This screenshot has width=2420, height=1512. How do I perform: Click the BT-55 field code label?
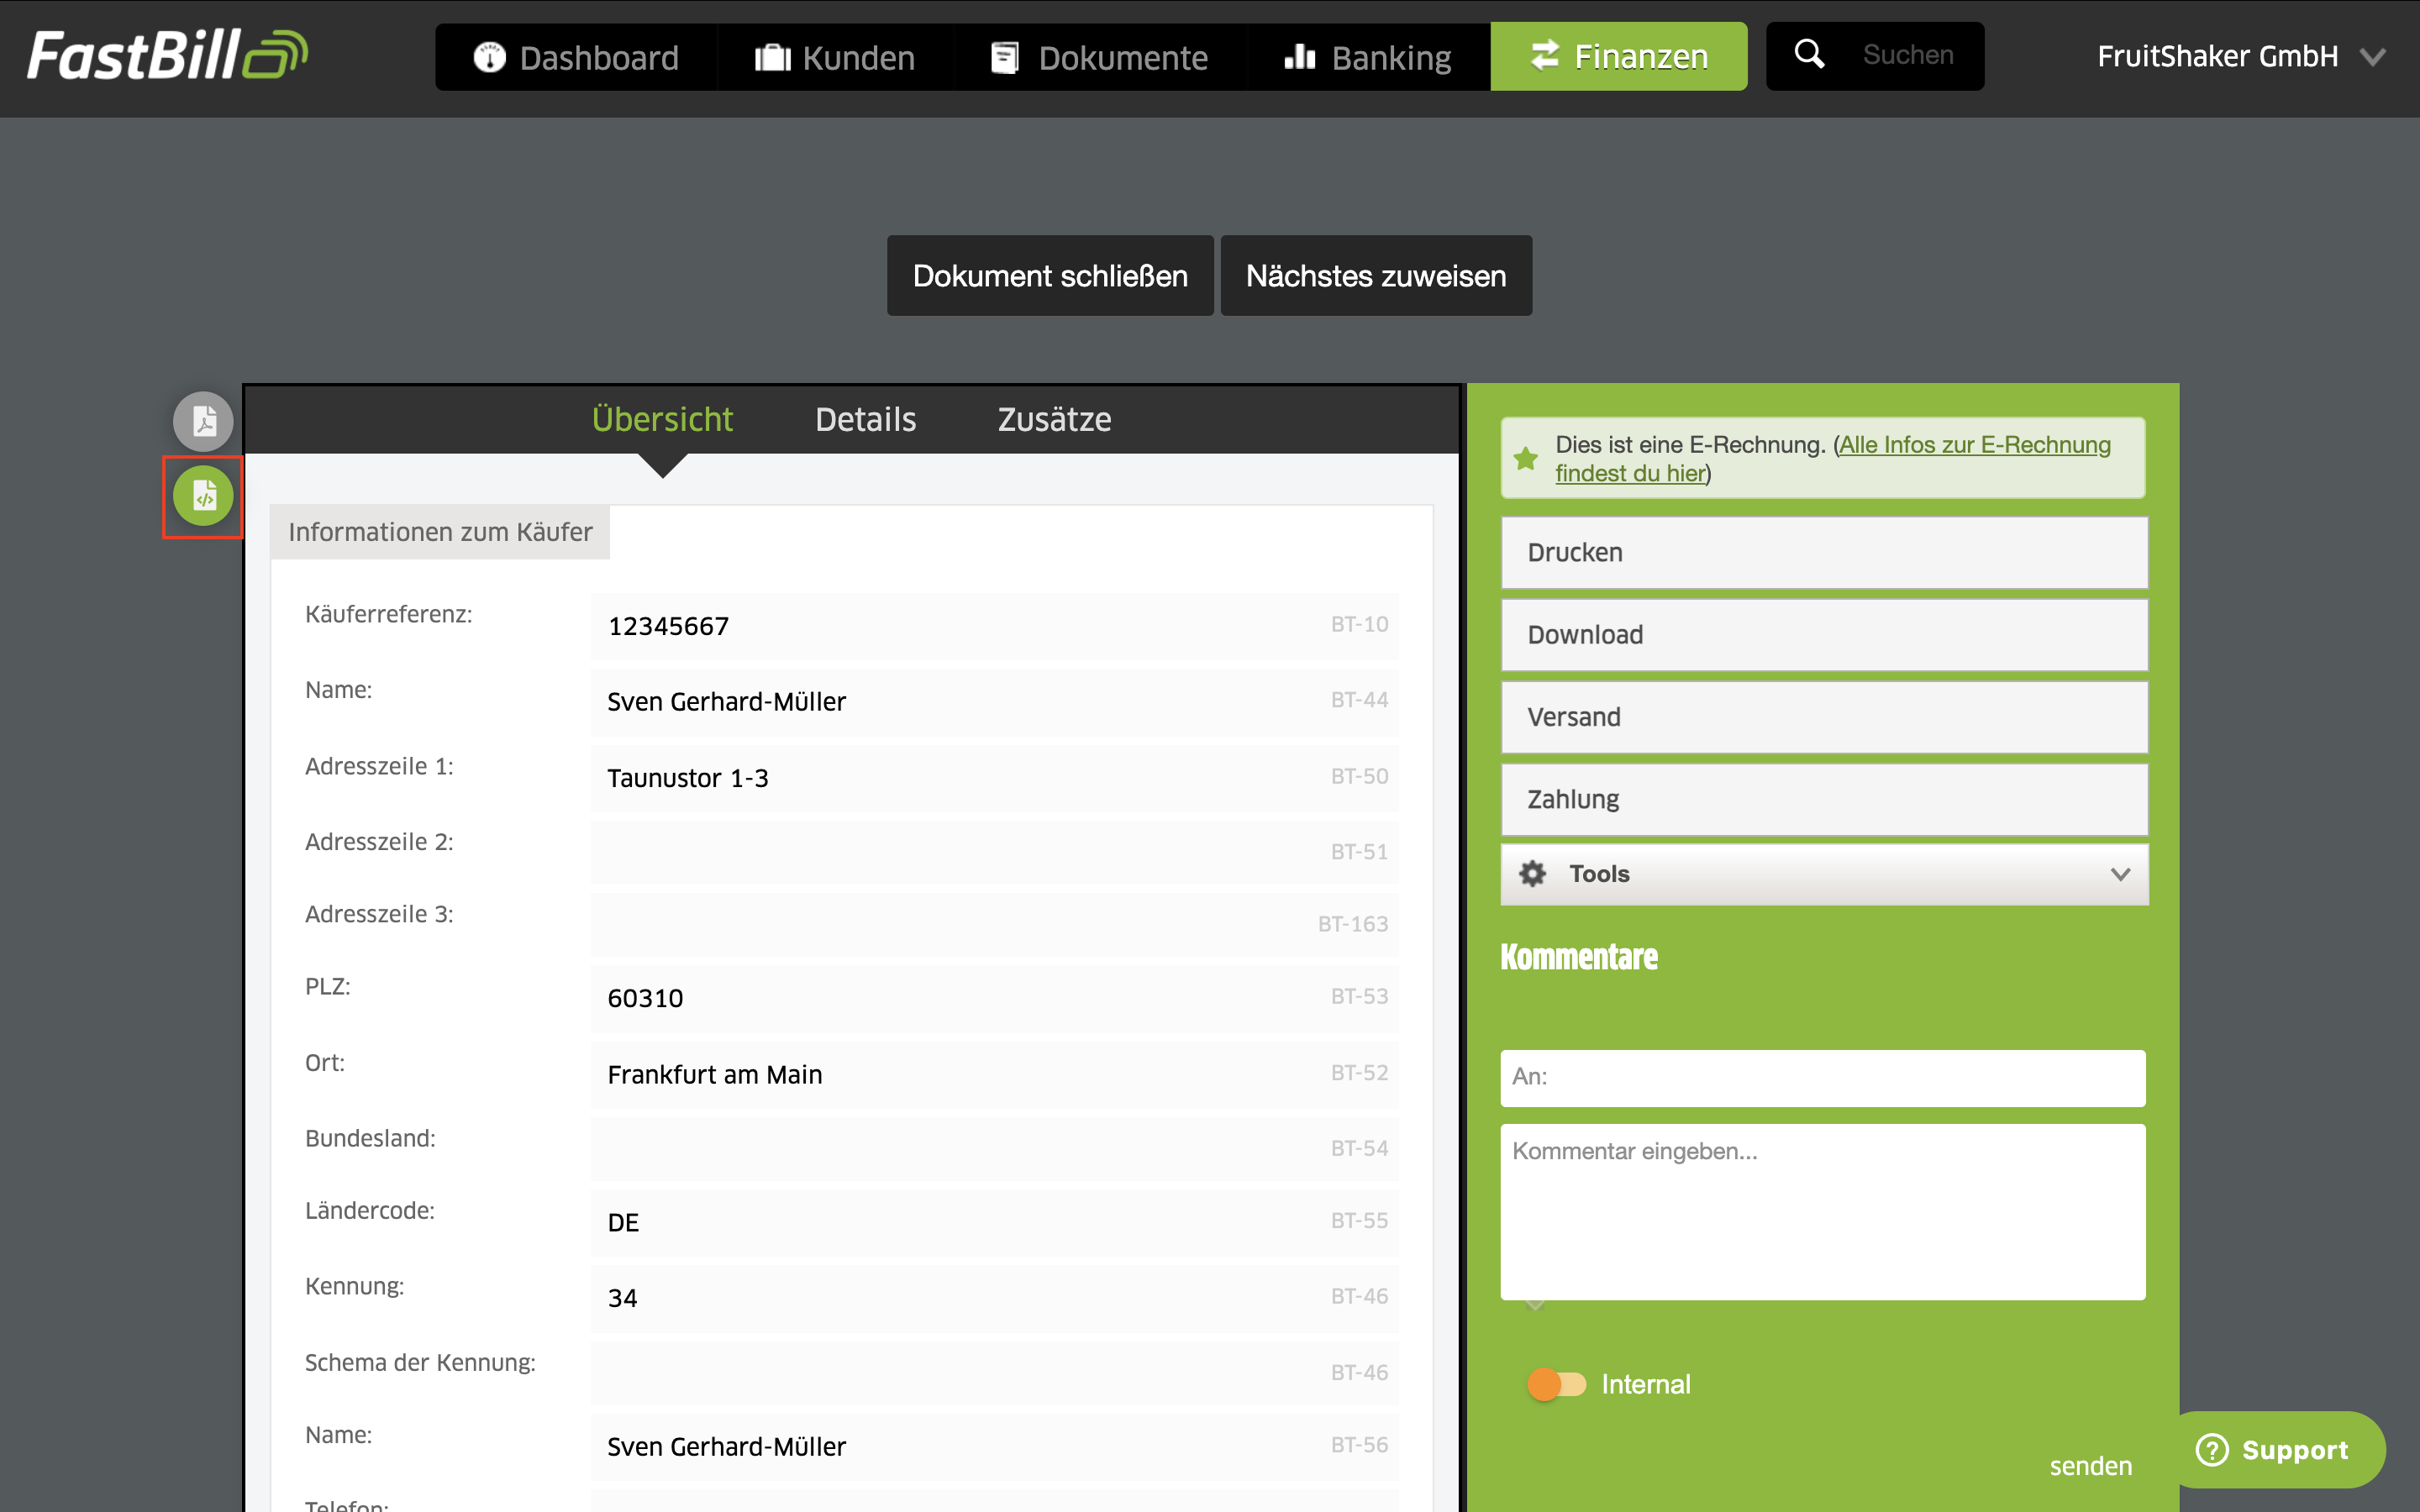coord(1359,1220)
